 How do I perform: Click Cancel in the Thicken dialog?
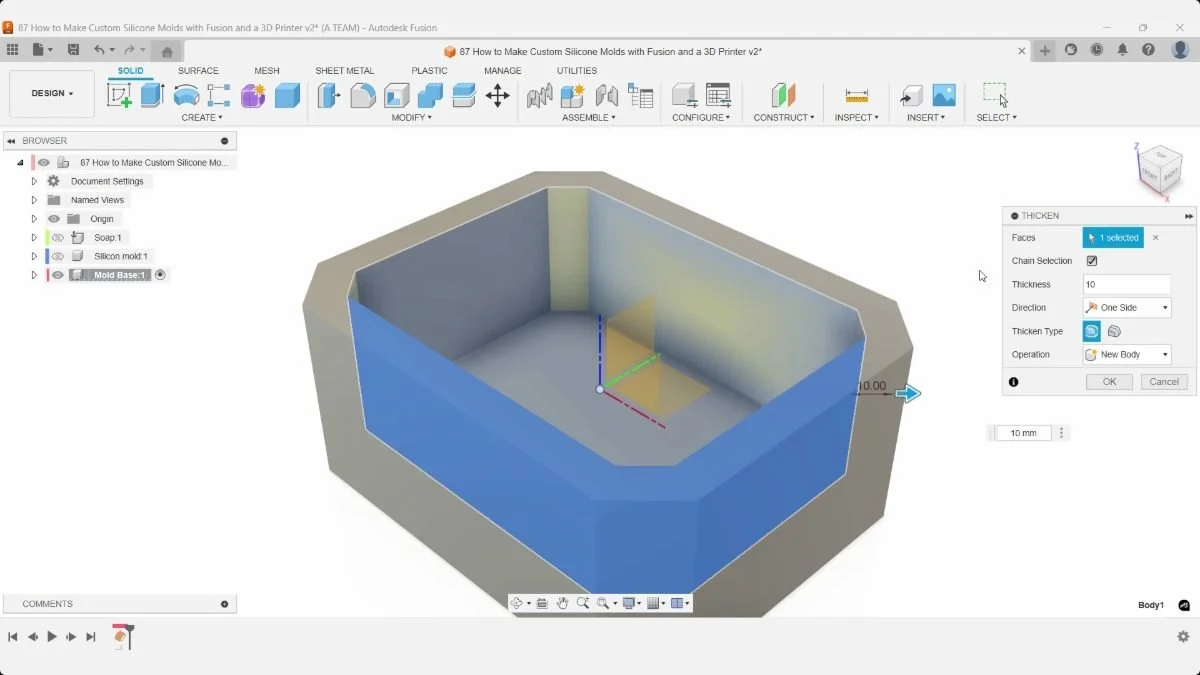pyautogui.click(x=1164, y=382)
